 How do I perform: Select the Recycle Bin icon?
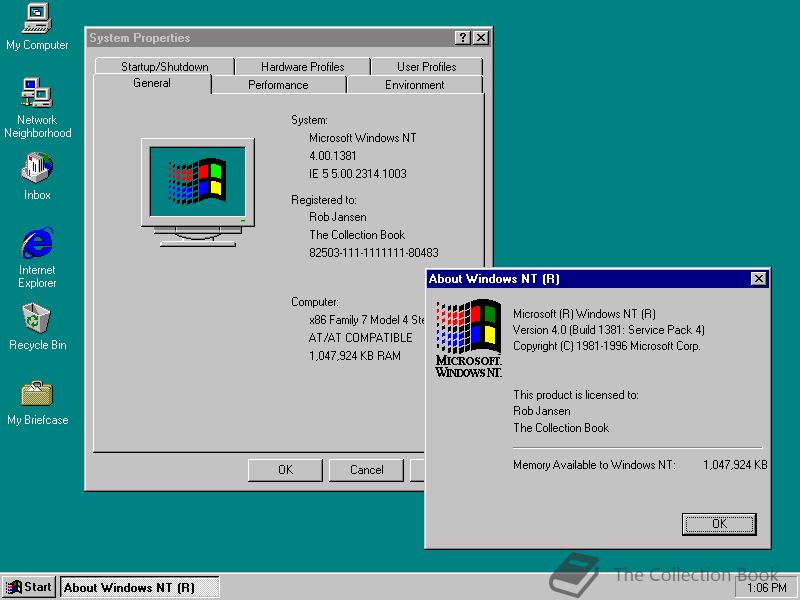tap(37, 327)
